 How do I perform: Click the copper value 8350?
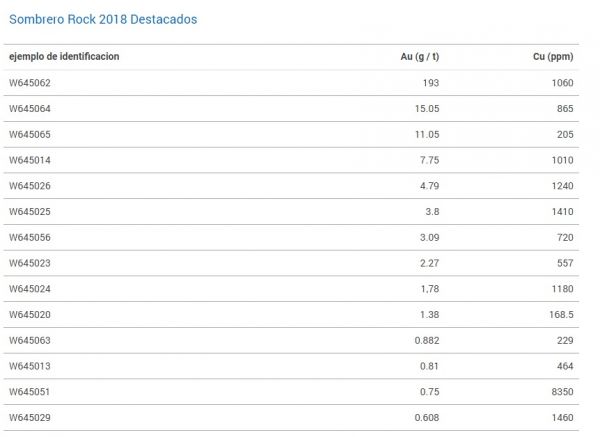562,392
